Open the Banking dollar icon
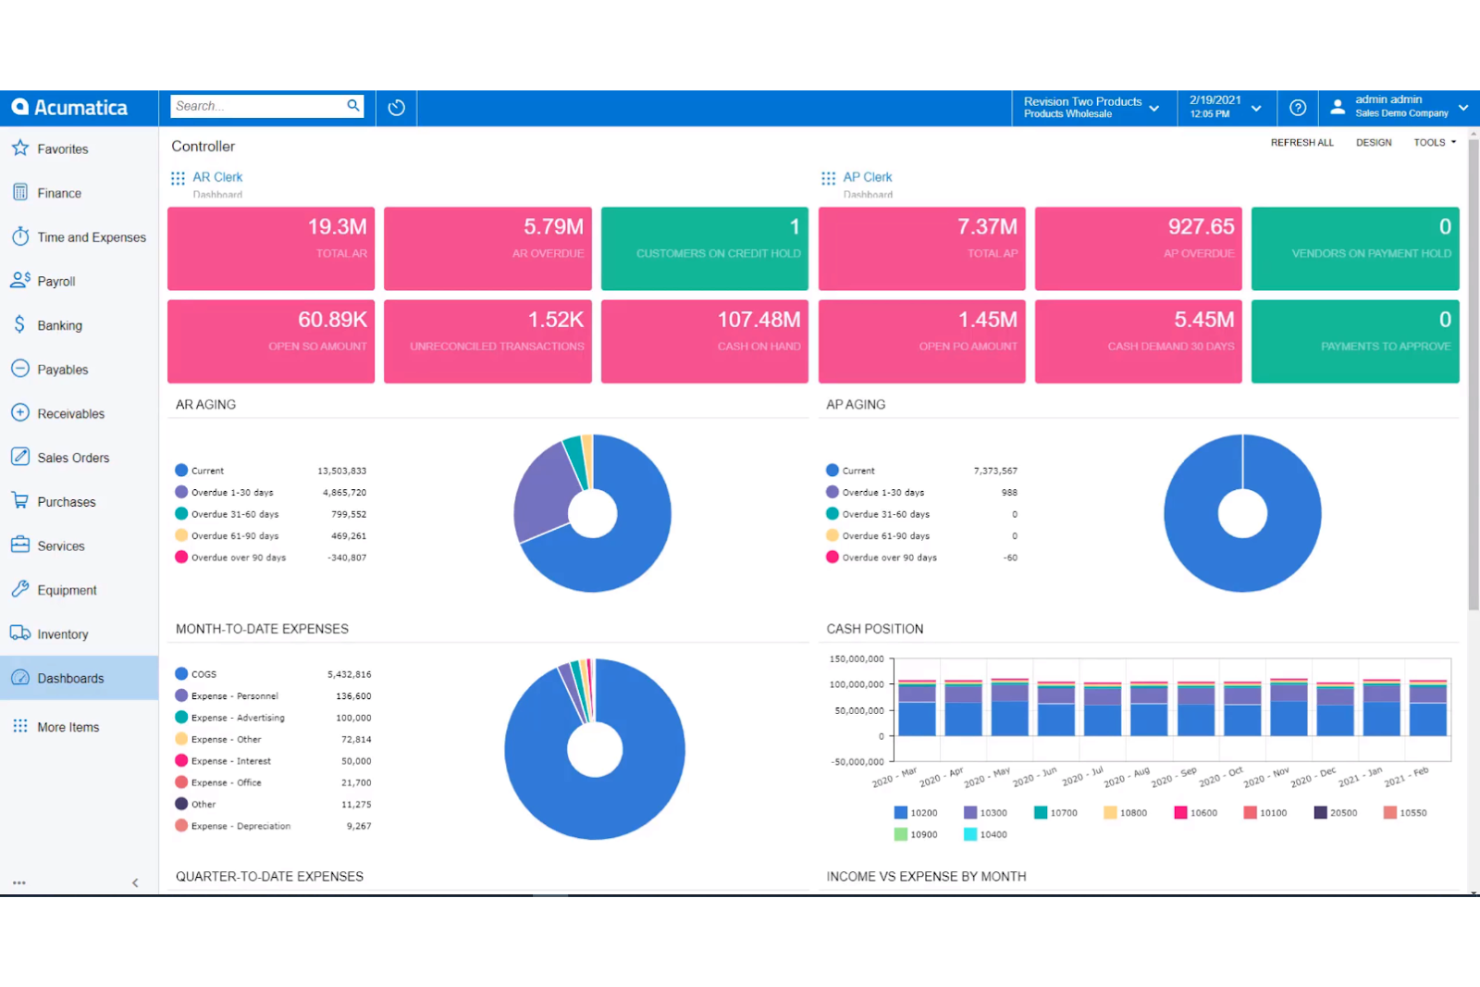 (x=20, y=324)
